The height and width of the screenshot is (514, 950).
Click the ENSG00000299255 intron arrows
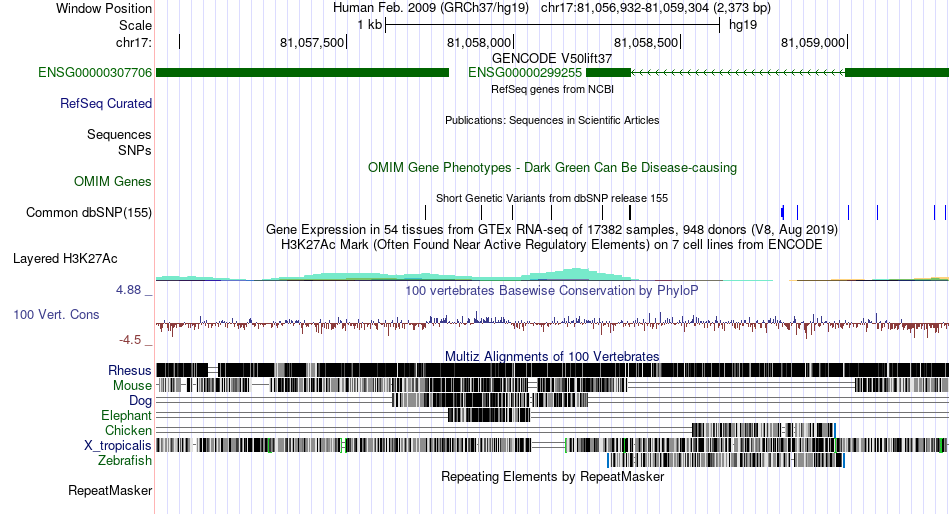[x=738, y=73]
